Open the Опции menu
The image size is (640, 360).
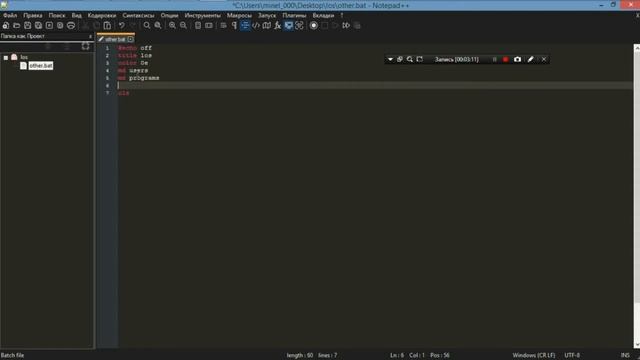point(169,16)
